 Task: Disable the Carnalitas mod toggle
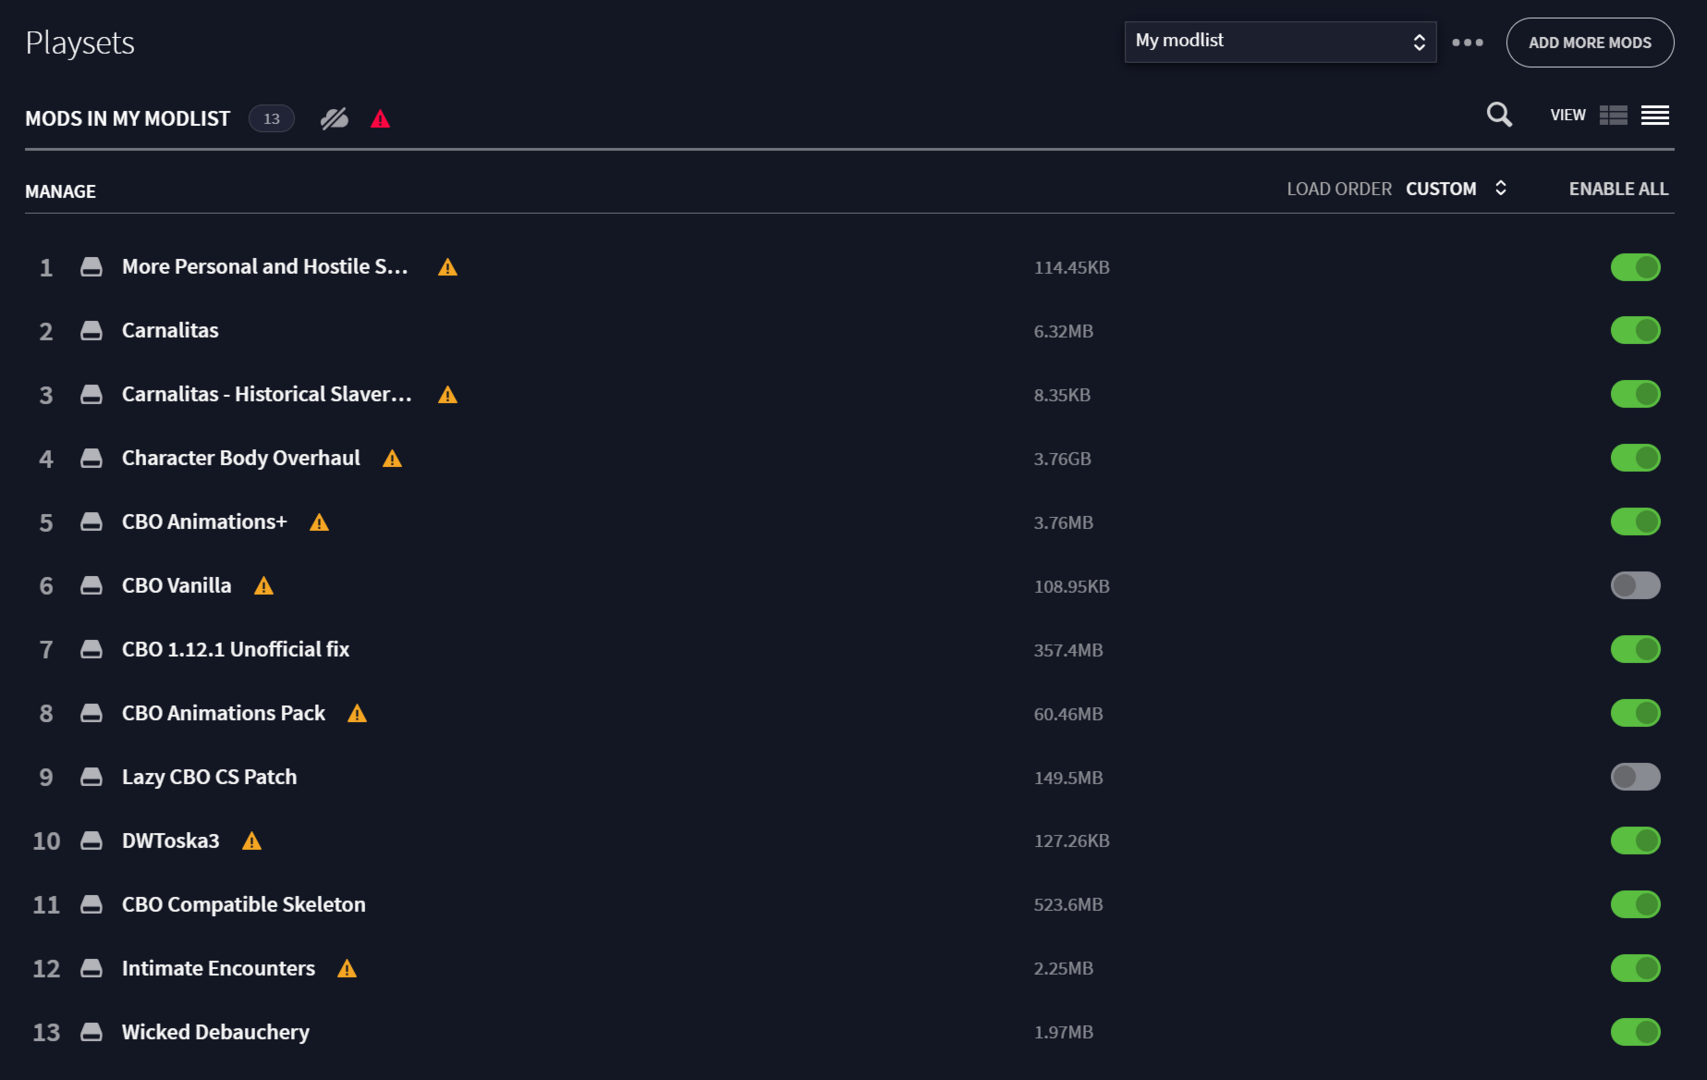[x=1635, y=330]
